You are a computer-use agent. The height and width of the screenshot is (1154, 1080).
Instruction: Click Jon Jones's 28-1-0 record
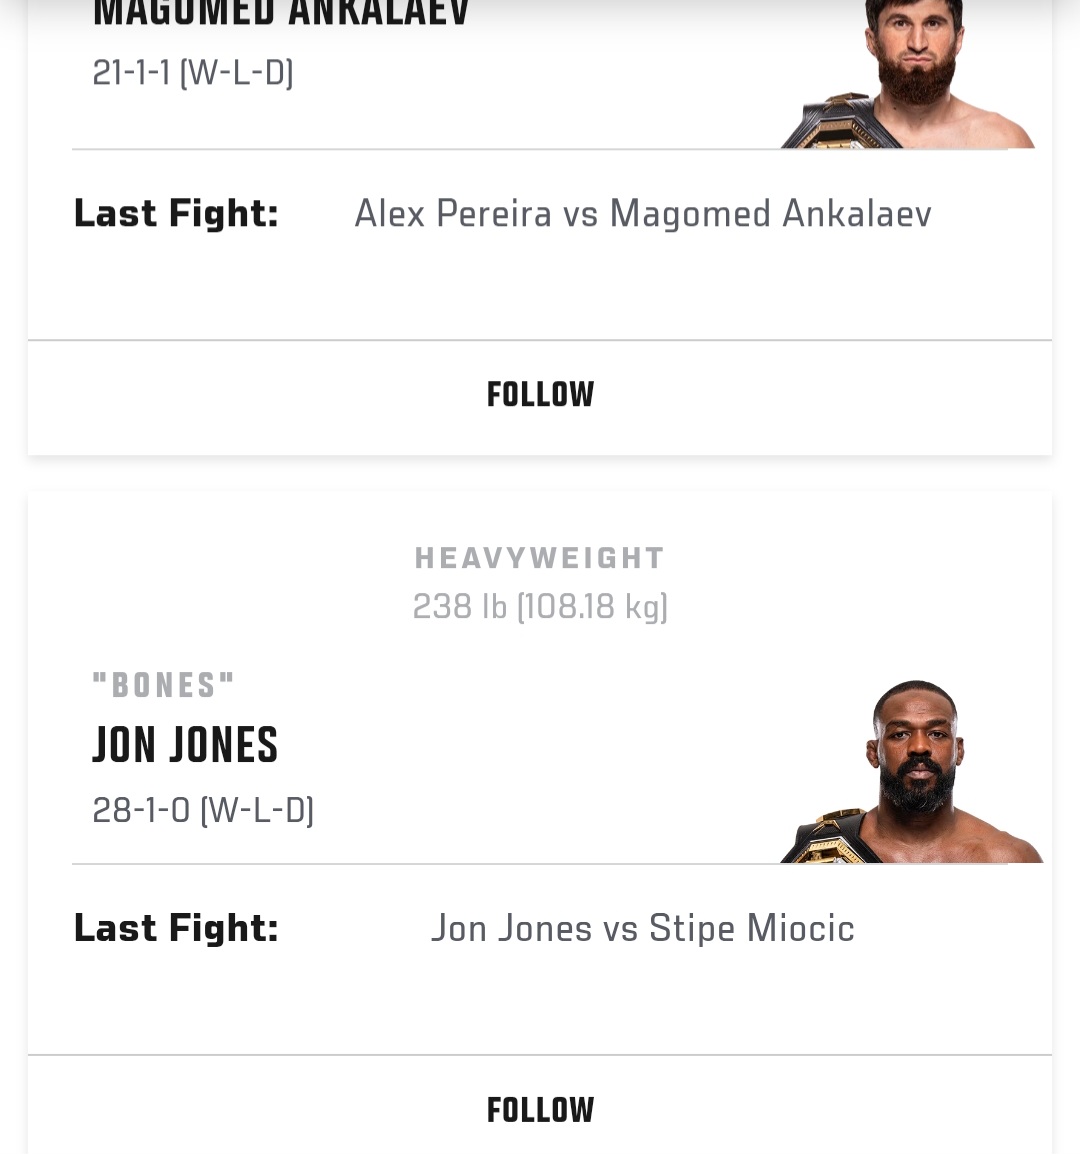tap(141, 810)
